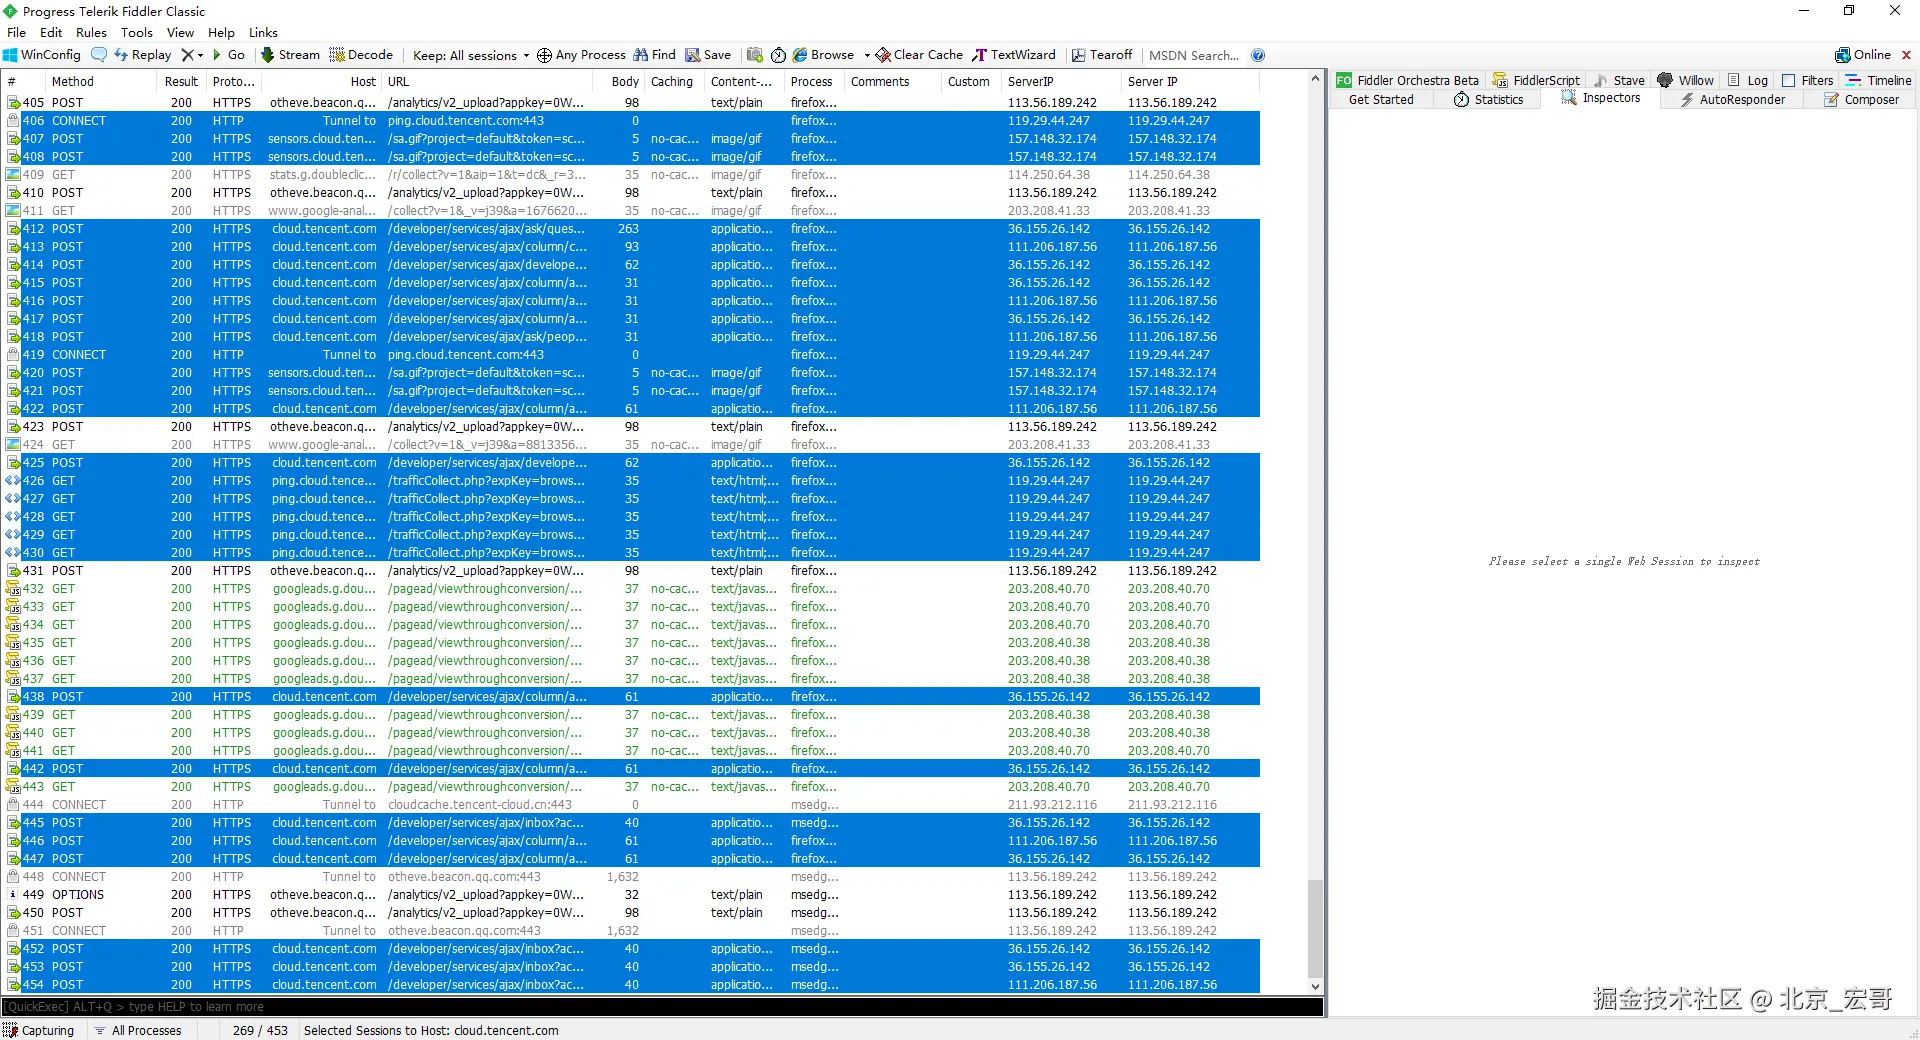Click the Go resume button
Viewport: 1920px width, 1040px height.
click(x=228, y=55)
